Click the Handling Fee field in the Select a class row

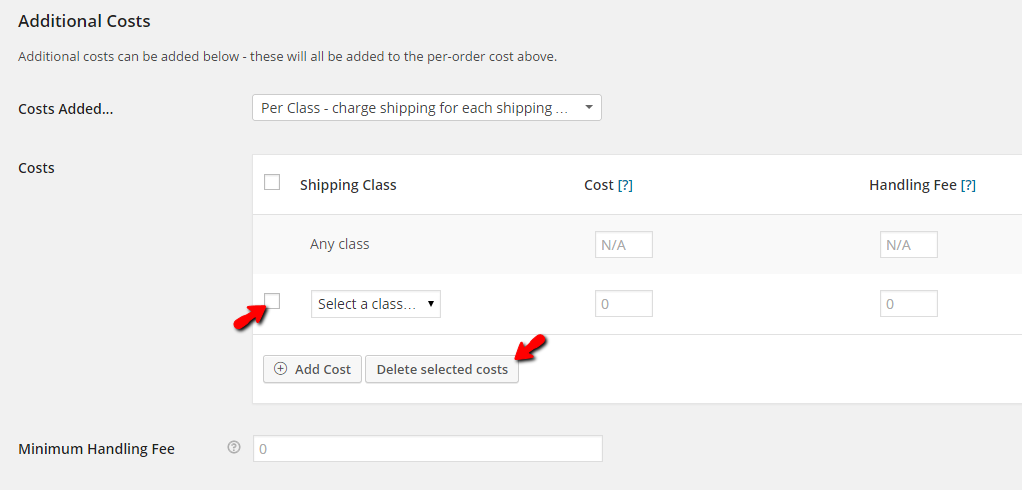[909, 304]
